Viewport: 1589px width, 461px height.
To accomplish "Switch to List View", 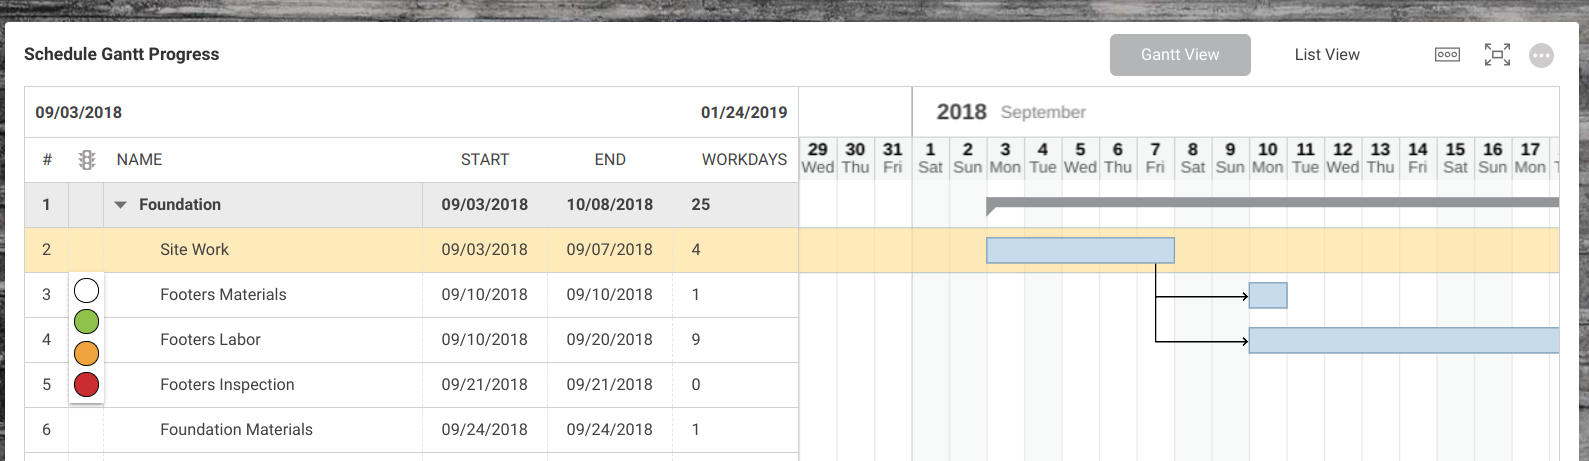I will click(x=1327, y=55).
